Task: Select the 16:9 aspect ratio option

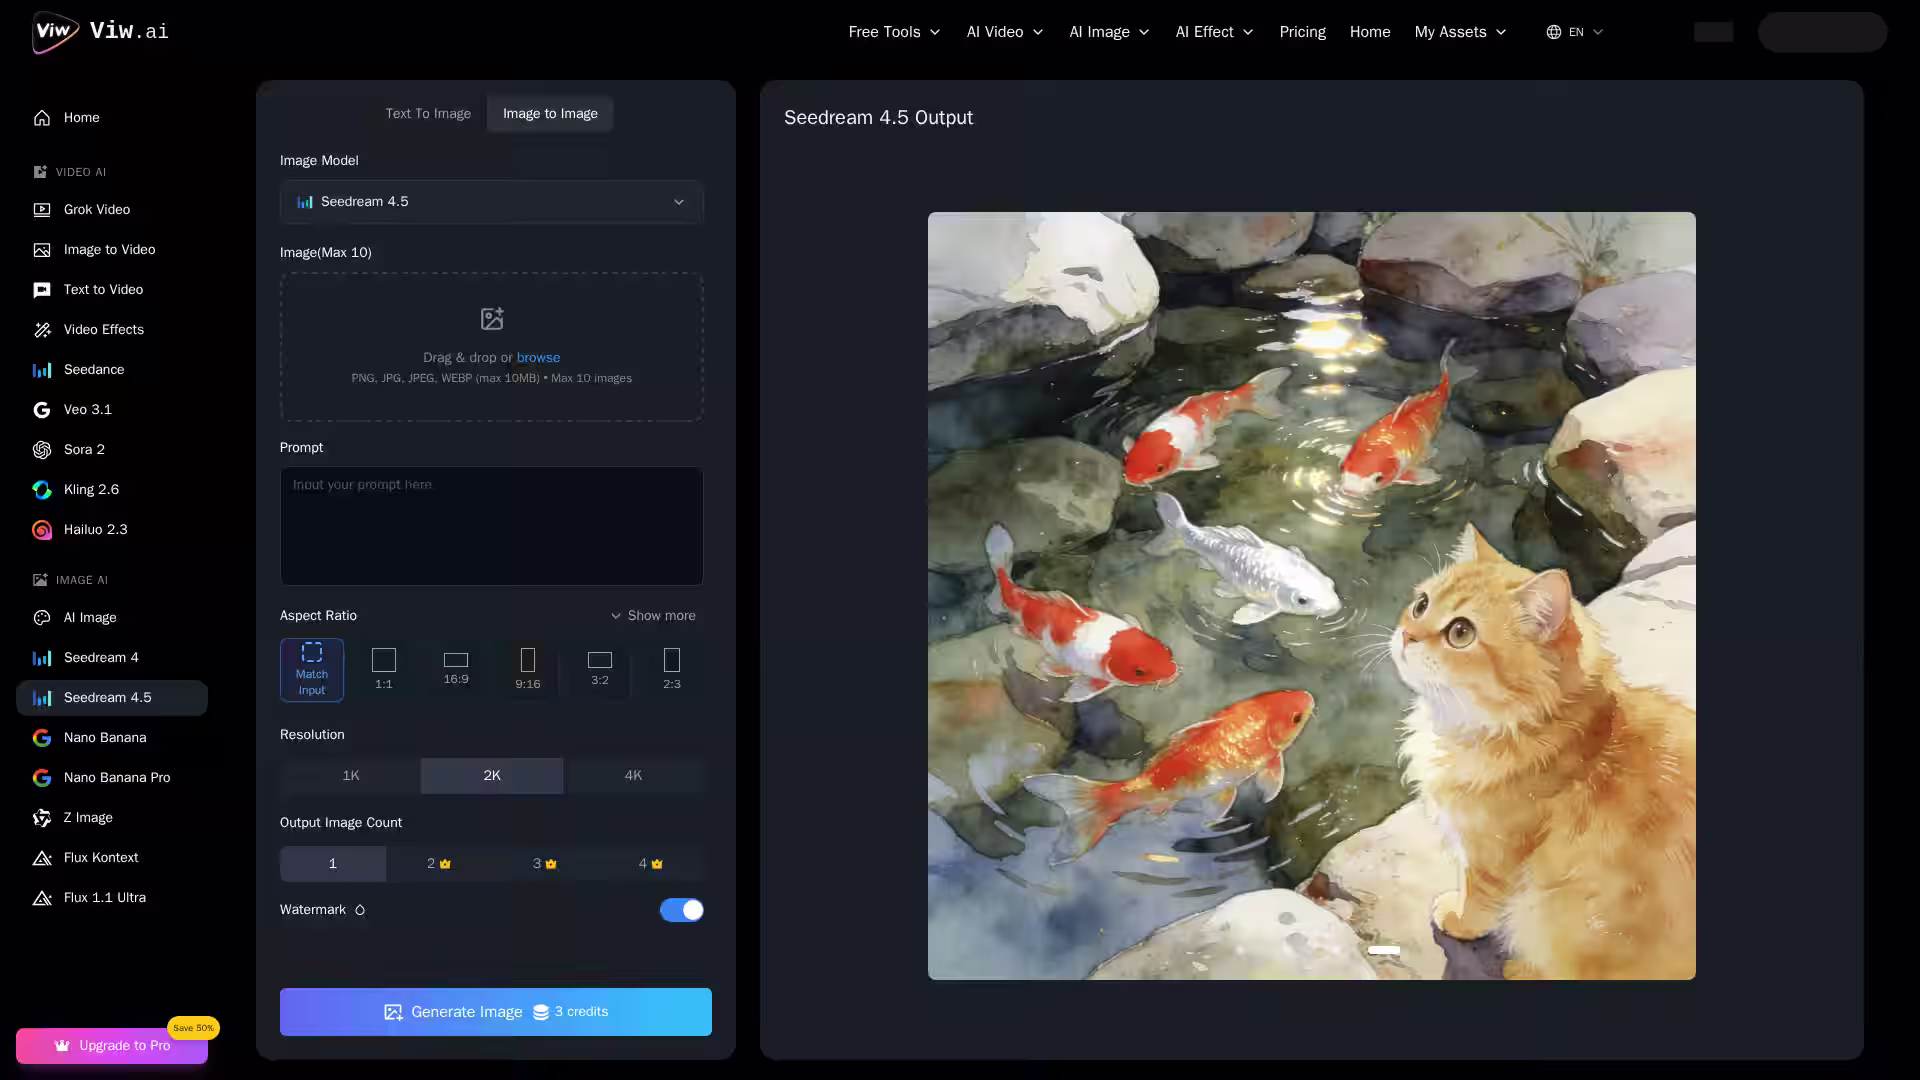Action: 456,668
